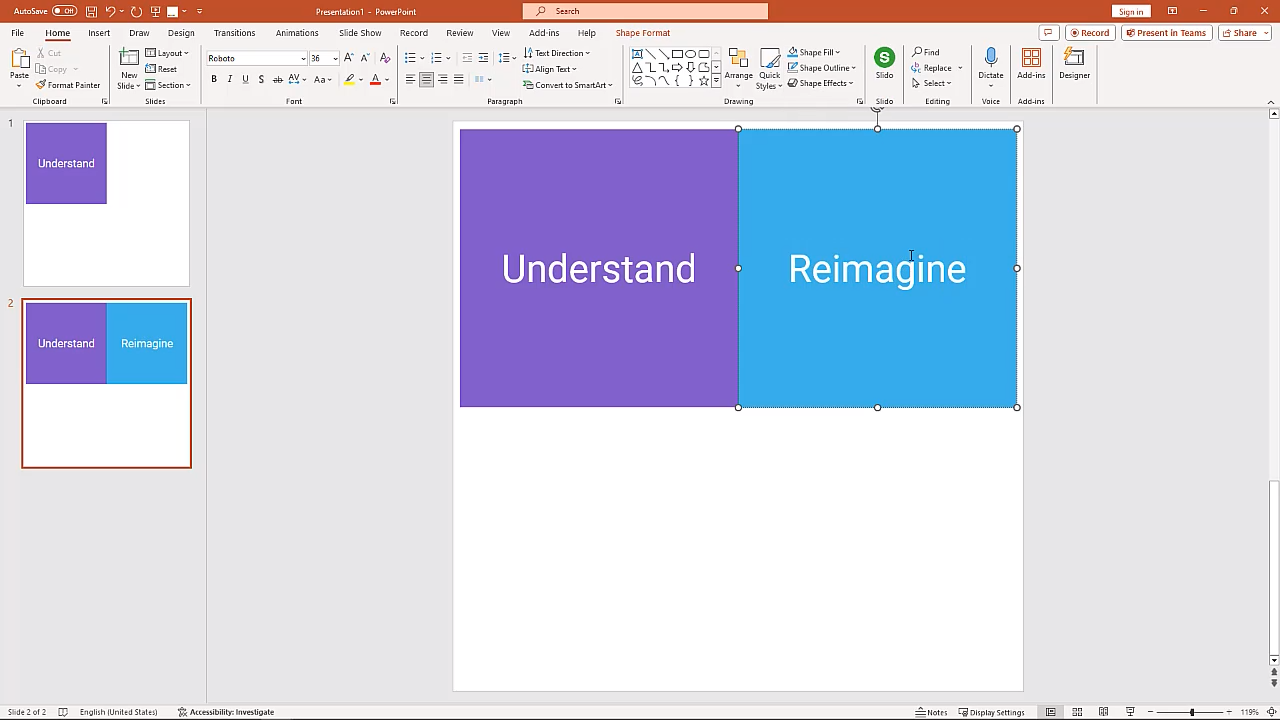Toggle center alignment
Image resolution: width=1280 pixels, height=720 pixels.
pos(426,79)
